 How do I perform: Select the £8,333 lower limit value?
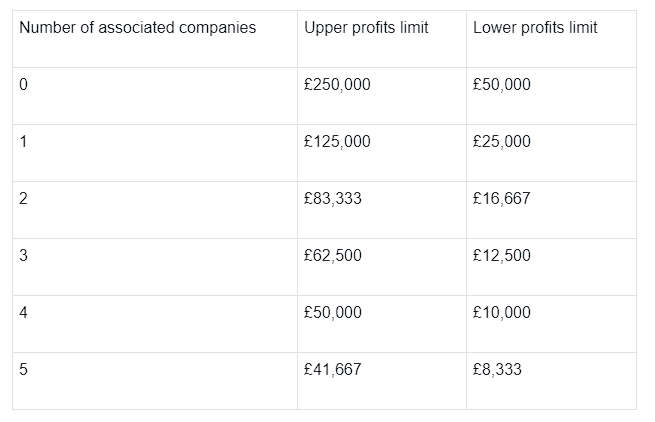pyautogui.click(x=497, y=369)
